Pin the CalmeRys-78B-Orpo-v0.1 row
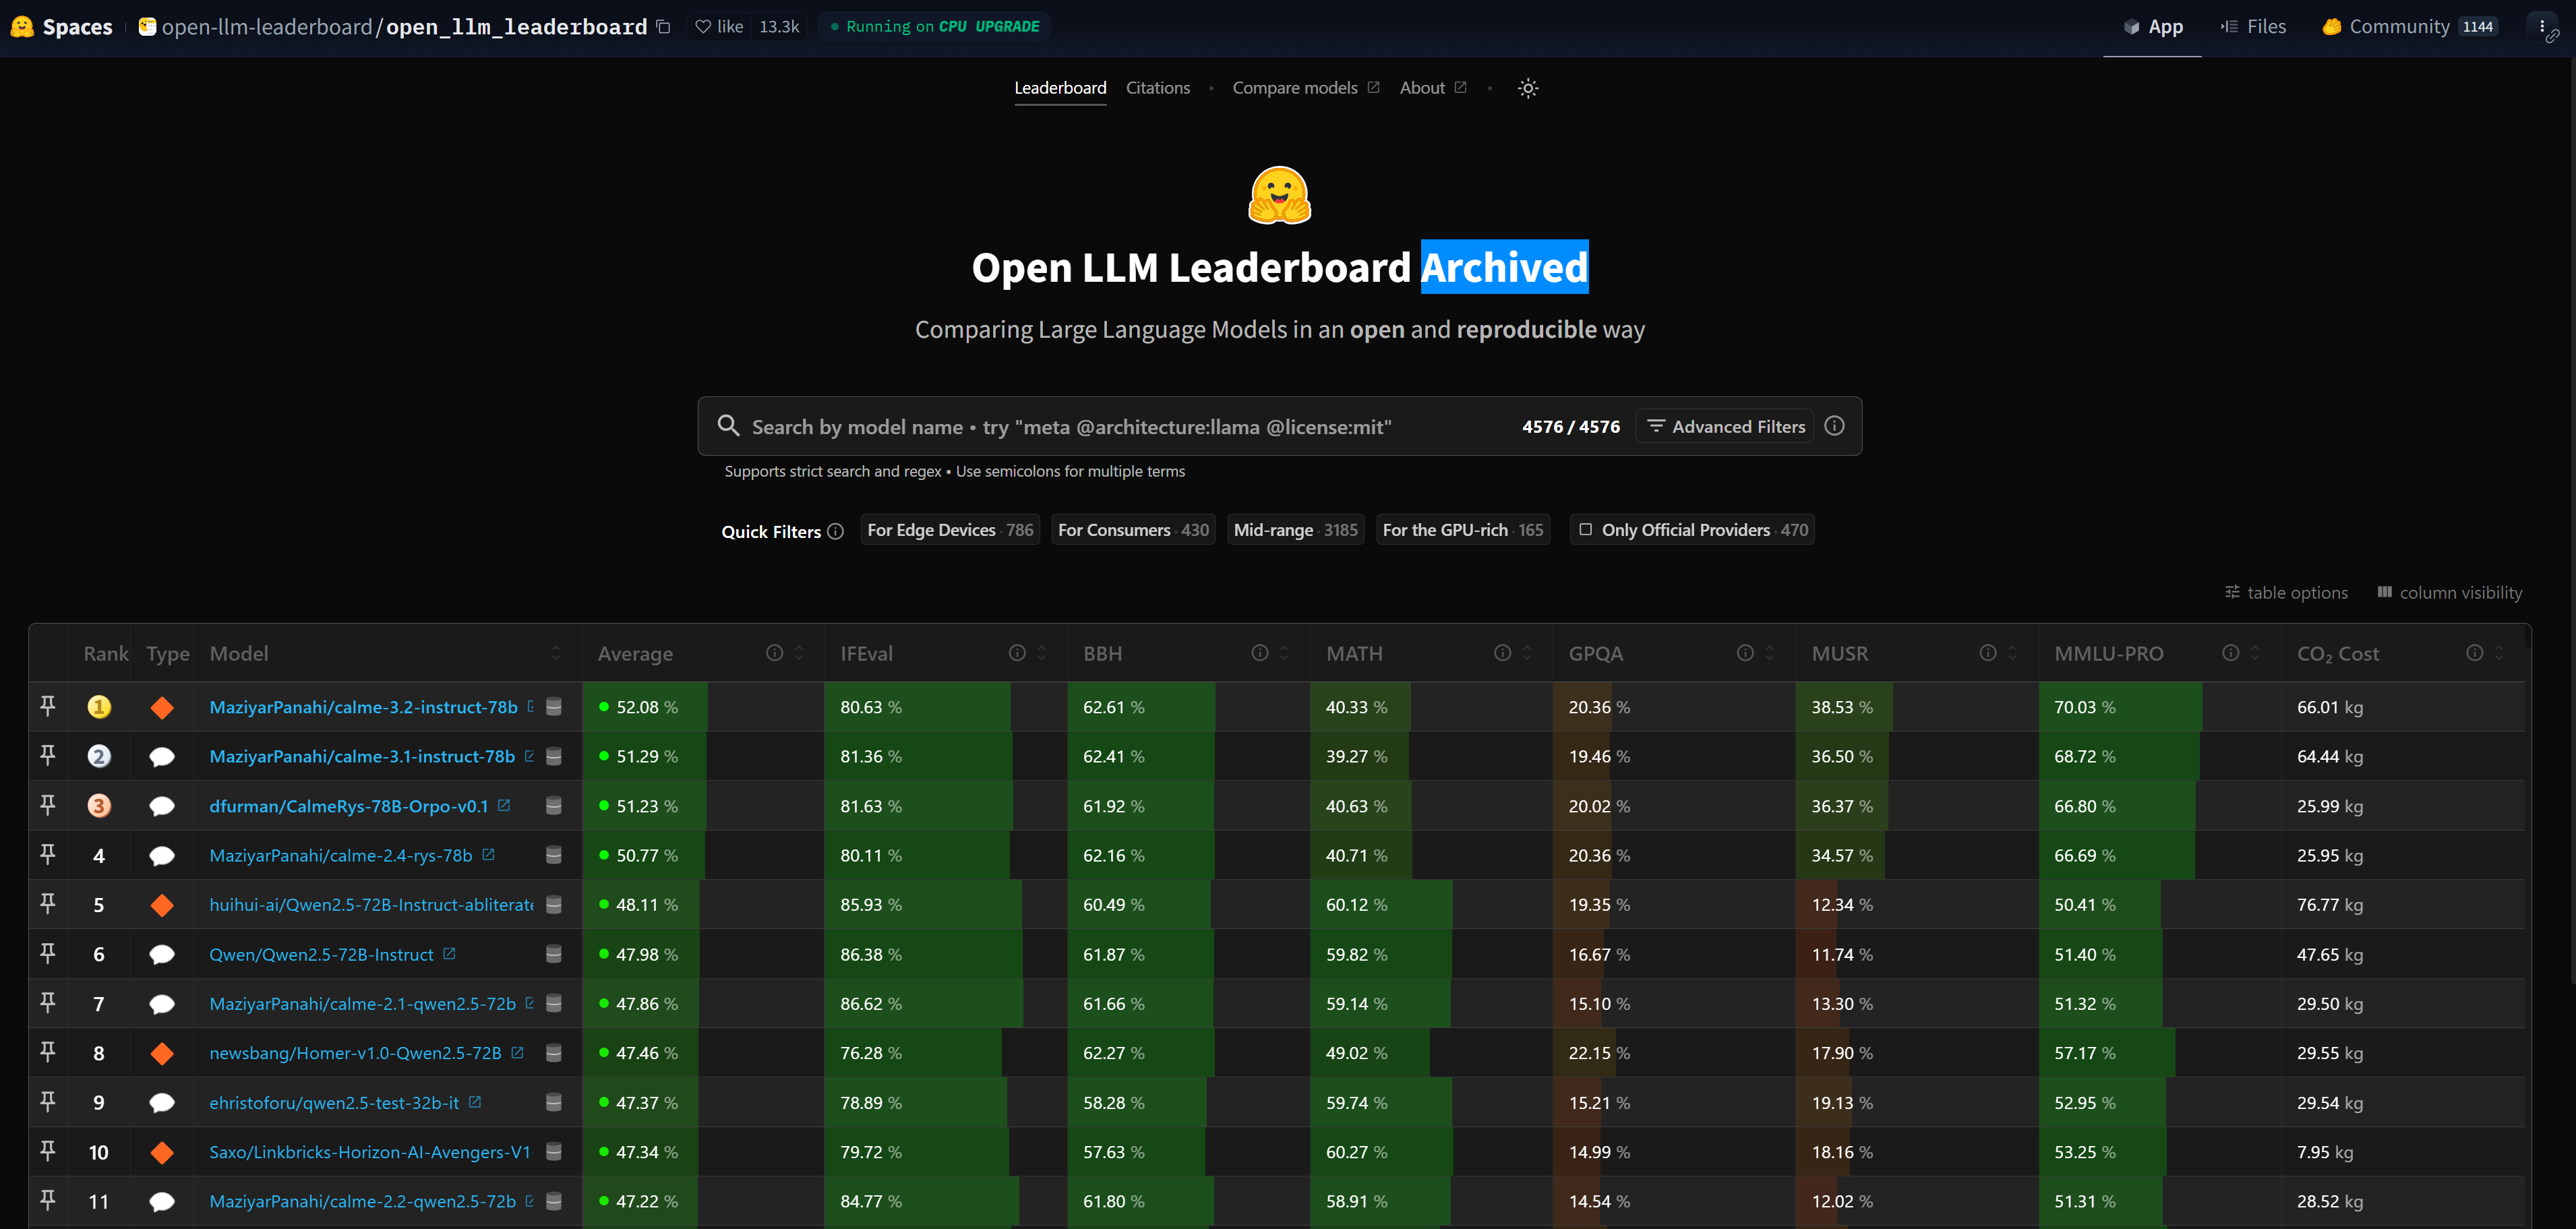 [x=47, y=806]
